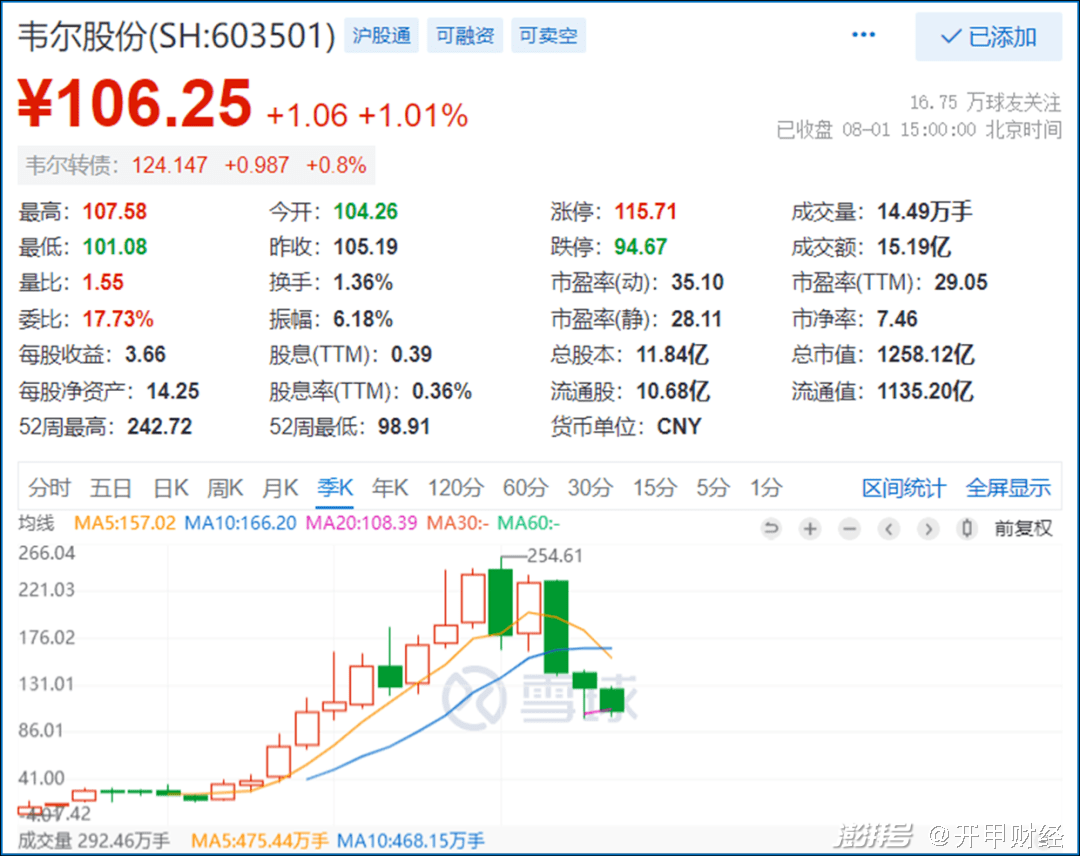
Task: Open the 前复权 adjustment dropdown
Action: (x=1022, y=529)
